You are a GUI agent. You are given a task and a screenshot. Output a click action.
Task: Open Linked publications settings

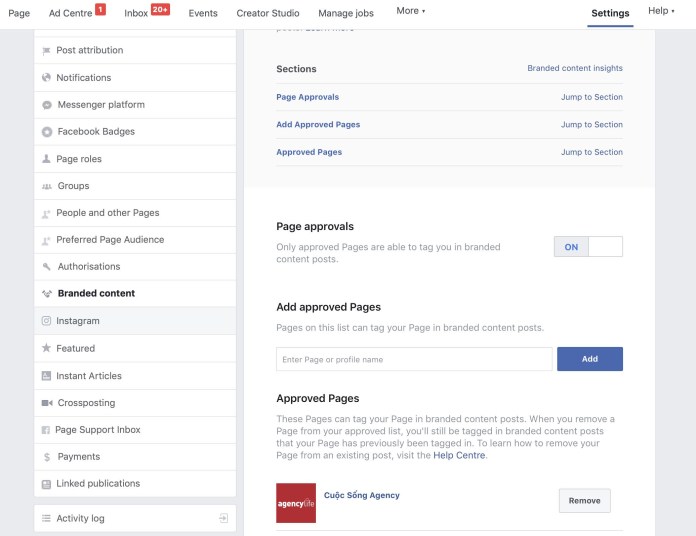pyautogui.click(x=135, y=484)
